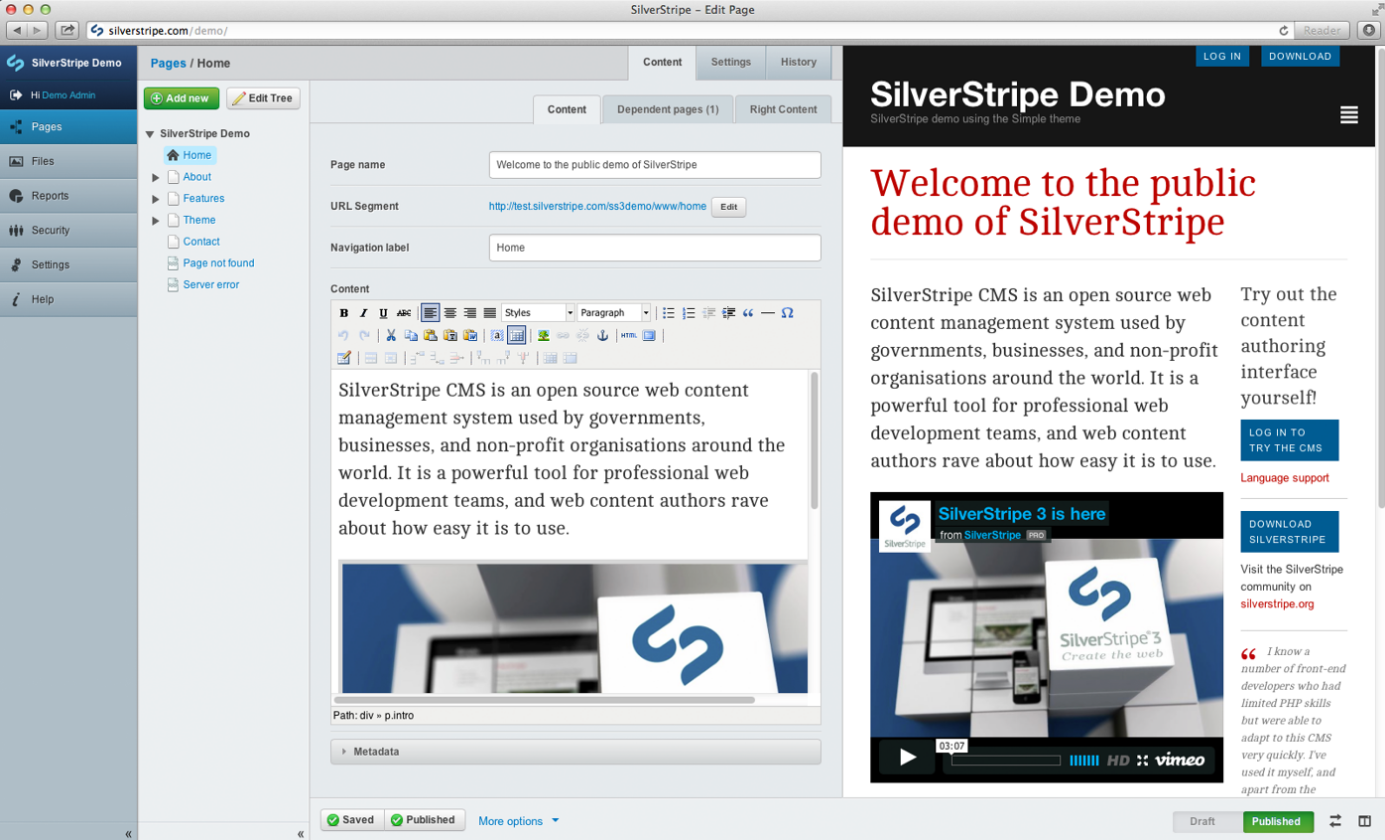This screenshot has height=840, width=1385.
Task: Toggle align left in editor toolbar
Action: 430,313
